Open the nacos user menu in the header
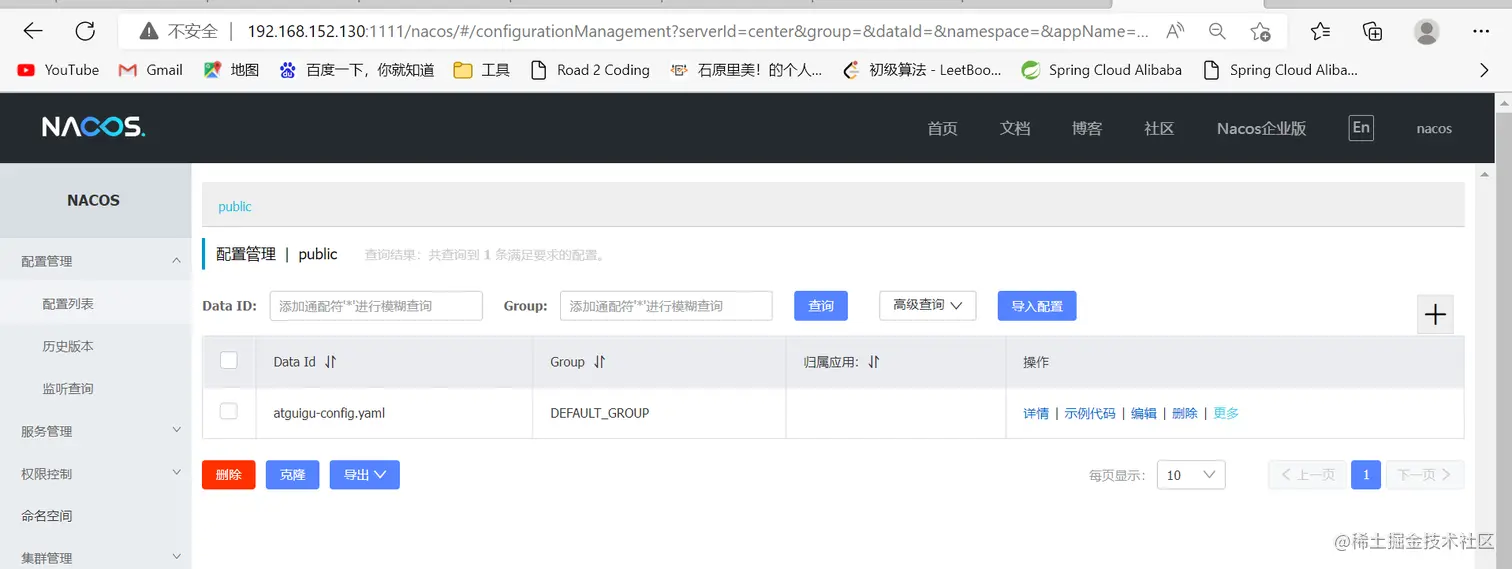Screen dimensions: 1512x569 pos(1434,128)
